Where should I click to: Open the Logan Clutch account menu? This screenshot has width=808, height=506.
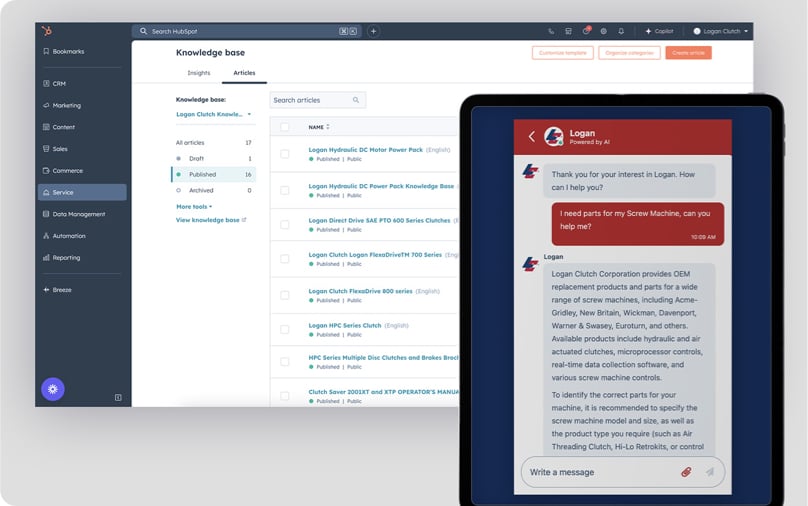click(721, 31)
